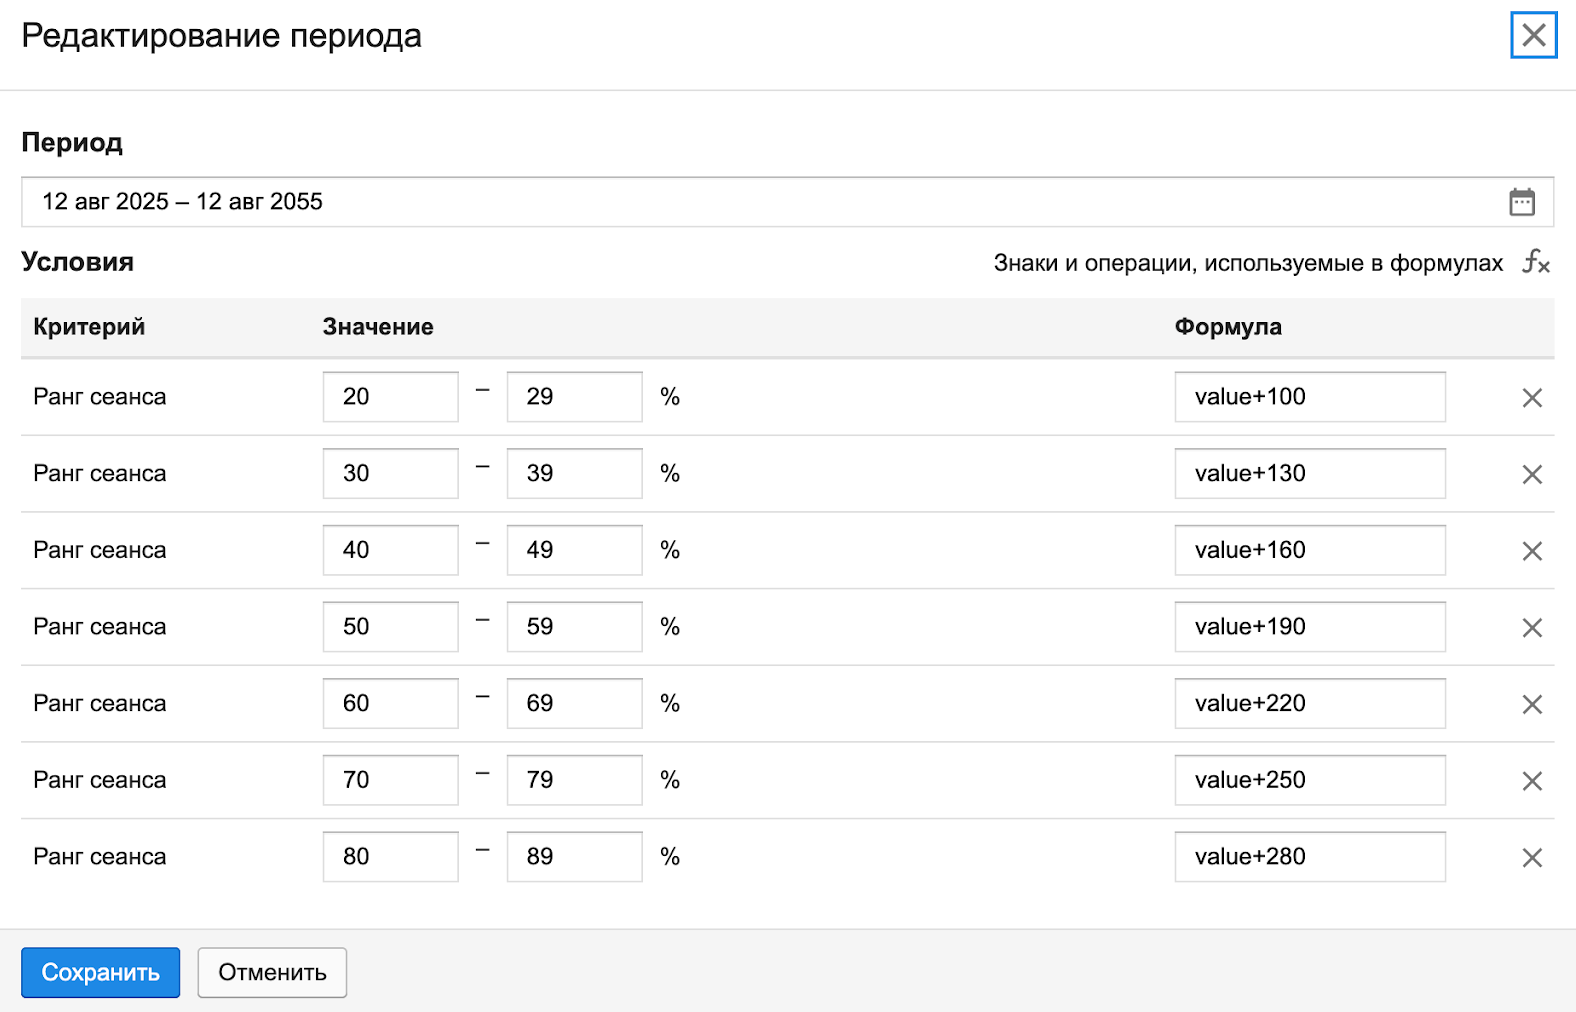Open the formula signs and operations link
This screenshot has height=1012, width=1576.
(x=1247, y=263)
